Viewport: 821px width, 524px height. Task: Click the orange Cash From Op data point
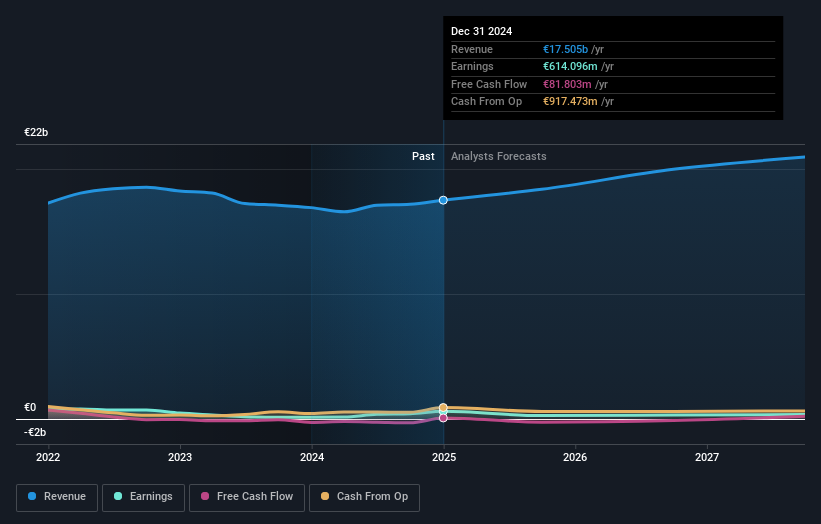[443, 407]
